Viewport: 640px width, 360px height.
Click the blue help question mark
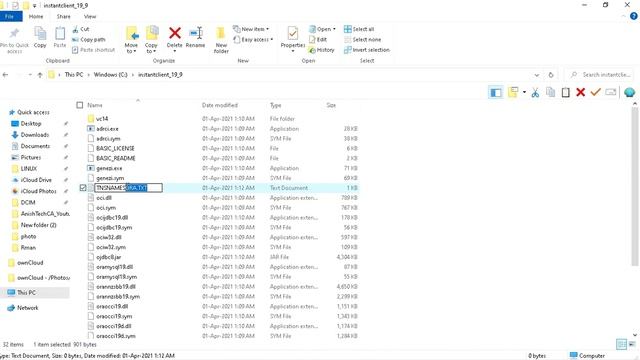633,16
